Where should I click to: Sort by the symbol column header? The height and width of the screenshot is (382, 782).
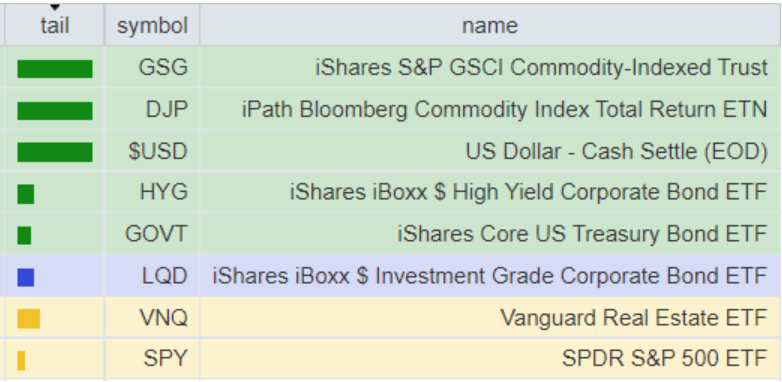coord(152,25)
